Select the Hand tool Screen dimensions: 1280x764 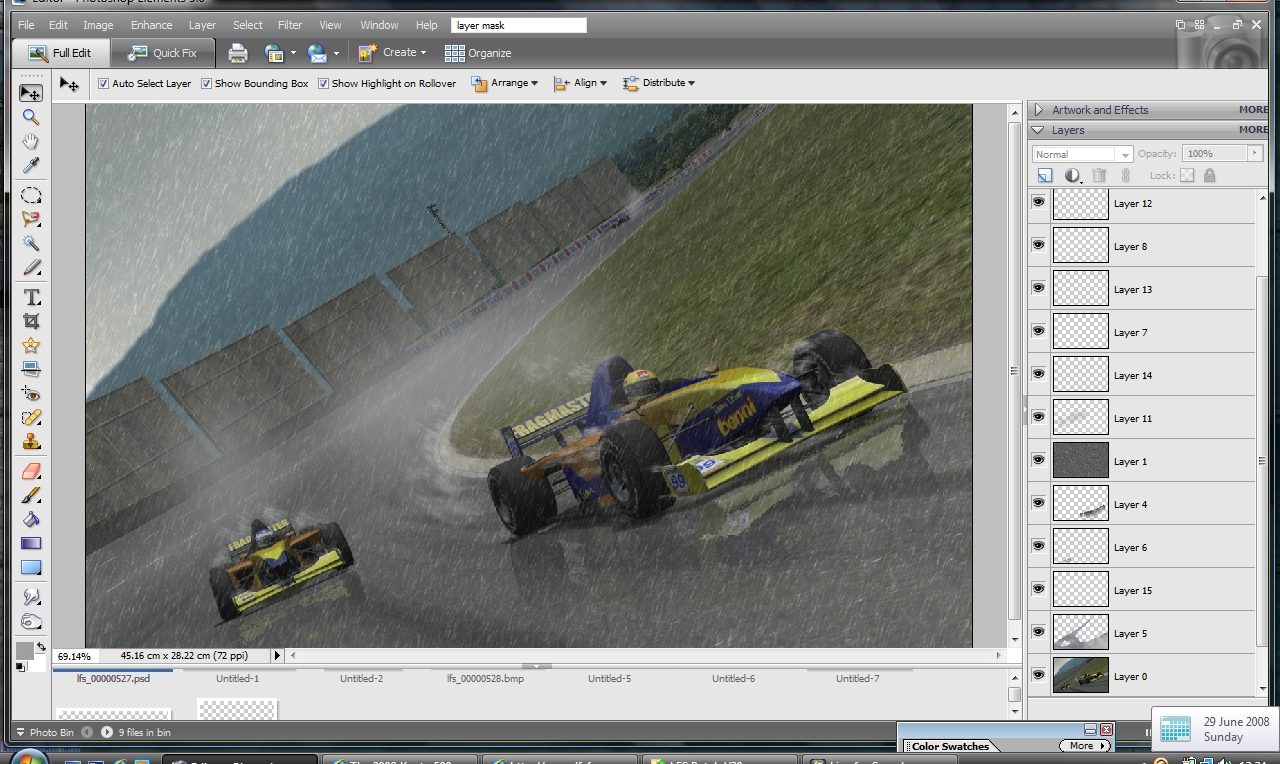[31, 141]
